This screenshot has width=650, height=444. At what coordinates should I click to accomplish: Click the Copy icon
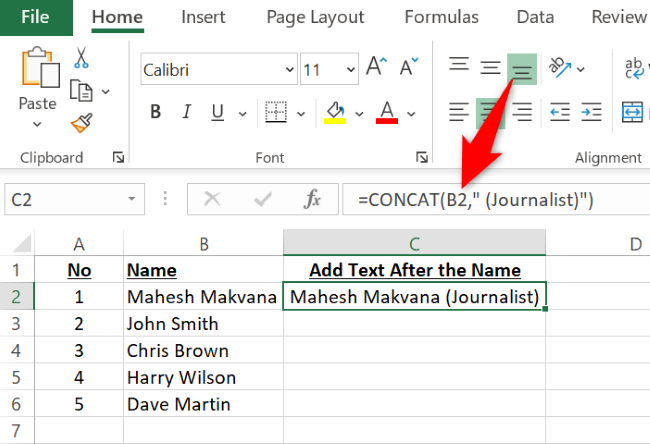(81, 91)
